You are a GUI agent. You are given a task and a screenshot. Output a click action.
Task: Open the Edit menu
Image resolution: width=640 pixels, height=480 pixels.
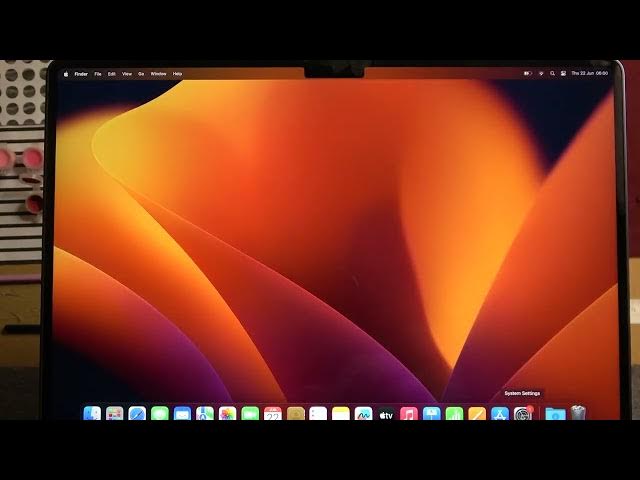click(112, 74)
